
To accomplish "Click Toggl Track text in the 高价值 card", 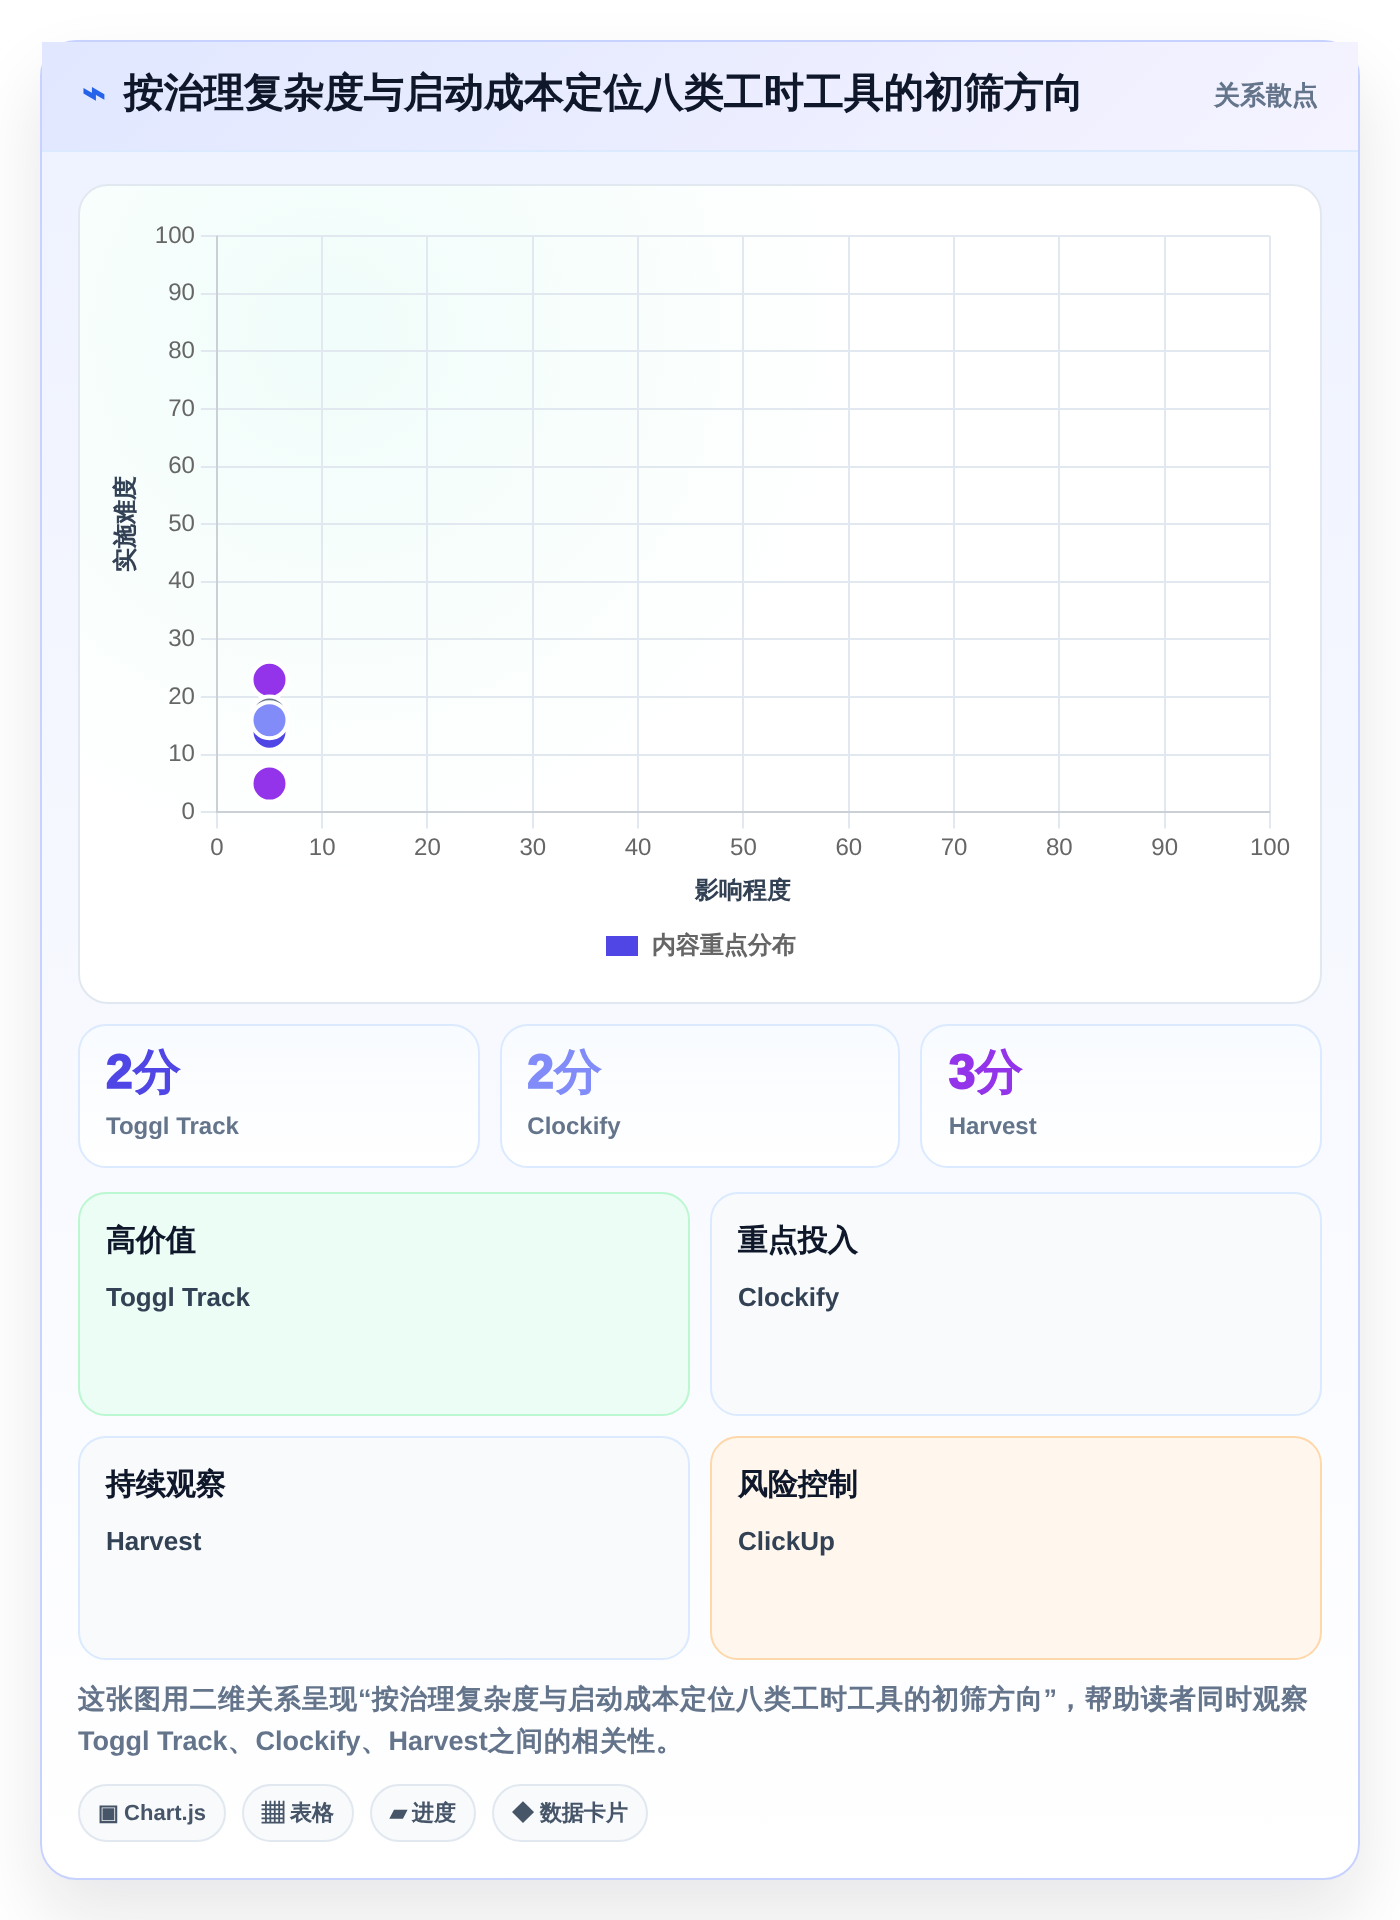I will point(178,1297).
